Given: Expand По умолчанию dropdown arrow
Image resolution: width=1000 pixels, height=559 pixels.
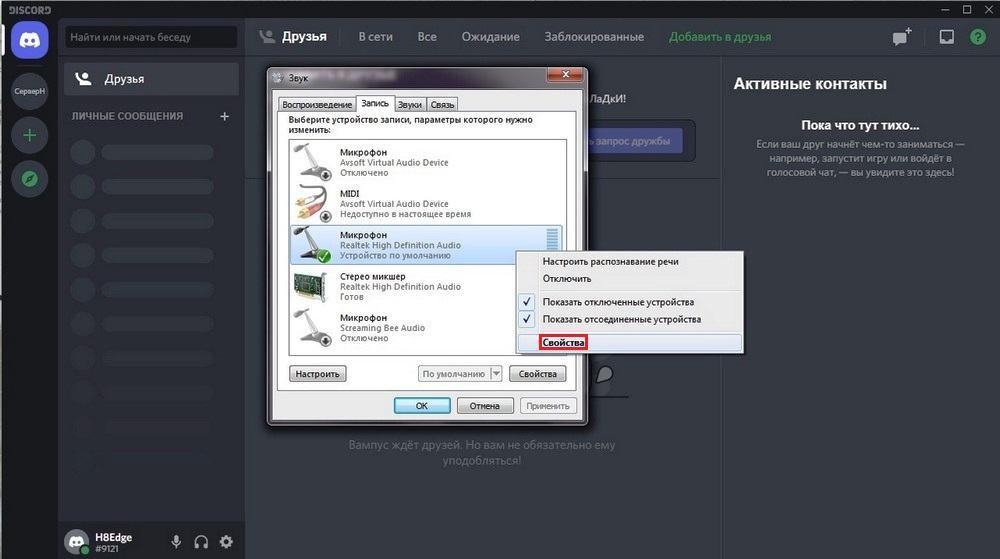Looking at the screenshot, I should coord(496,374).
